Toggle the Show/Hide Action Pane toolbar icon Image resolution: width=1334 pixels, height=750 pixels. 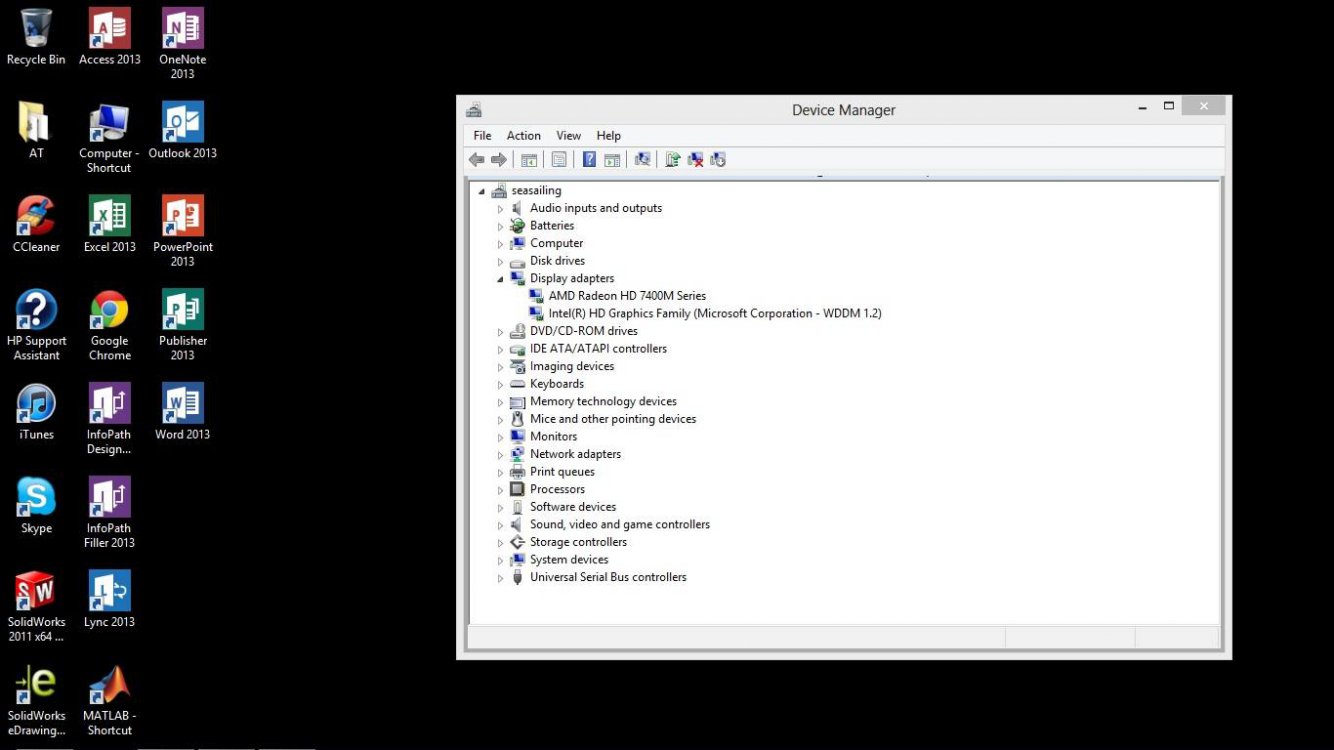pos(612,160)
